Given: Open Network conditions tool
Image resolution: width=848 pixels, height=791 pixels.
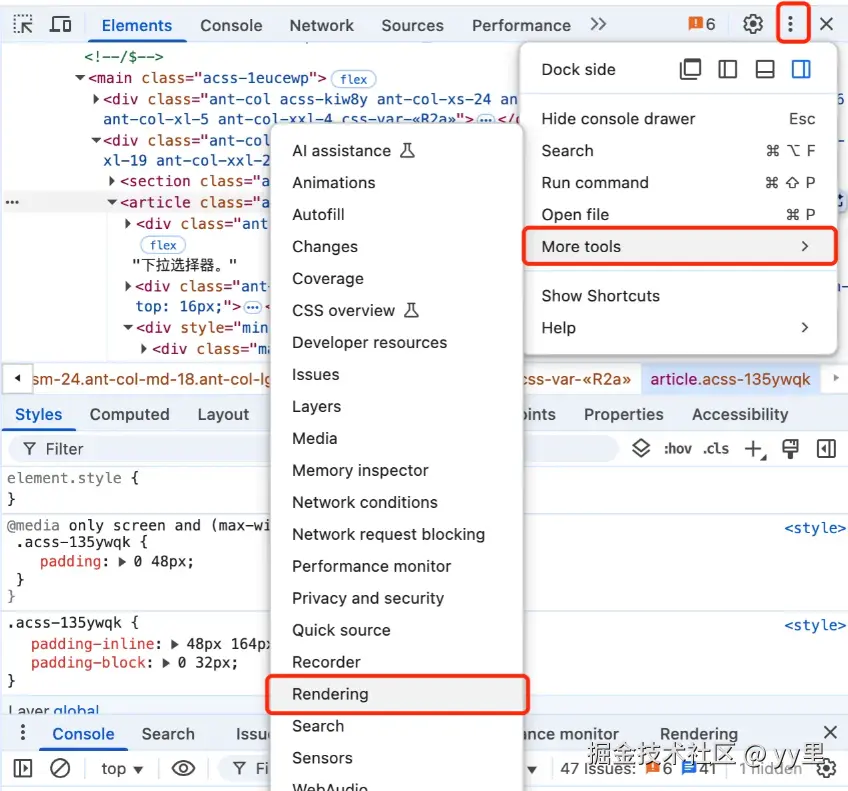Looking at the screenshot, I should point(397,502).
